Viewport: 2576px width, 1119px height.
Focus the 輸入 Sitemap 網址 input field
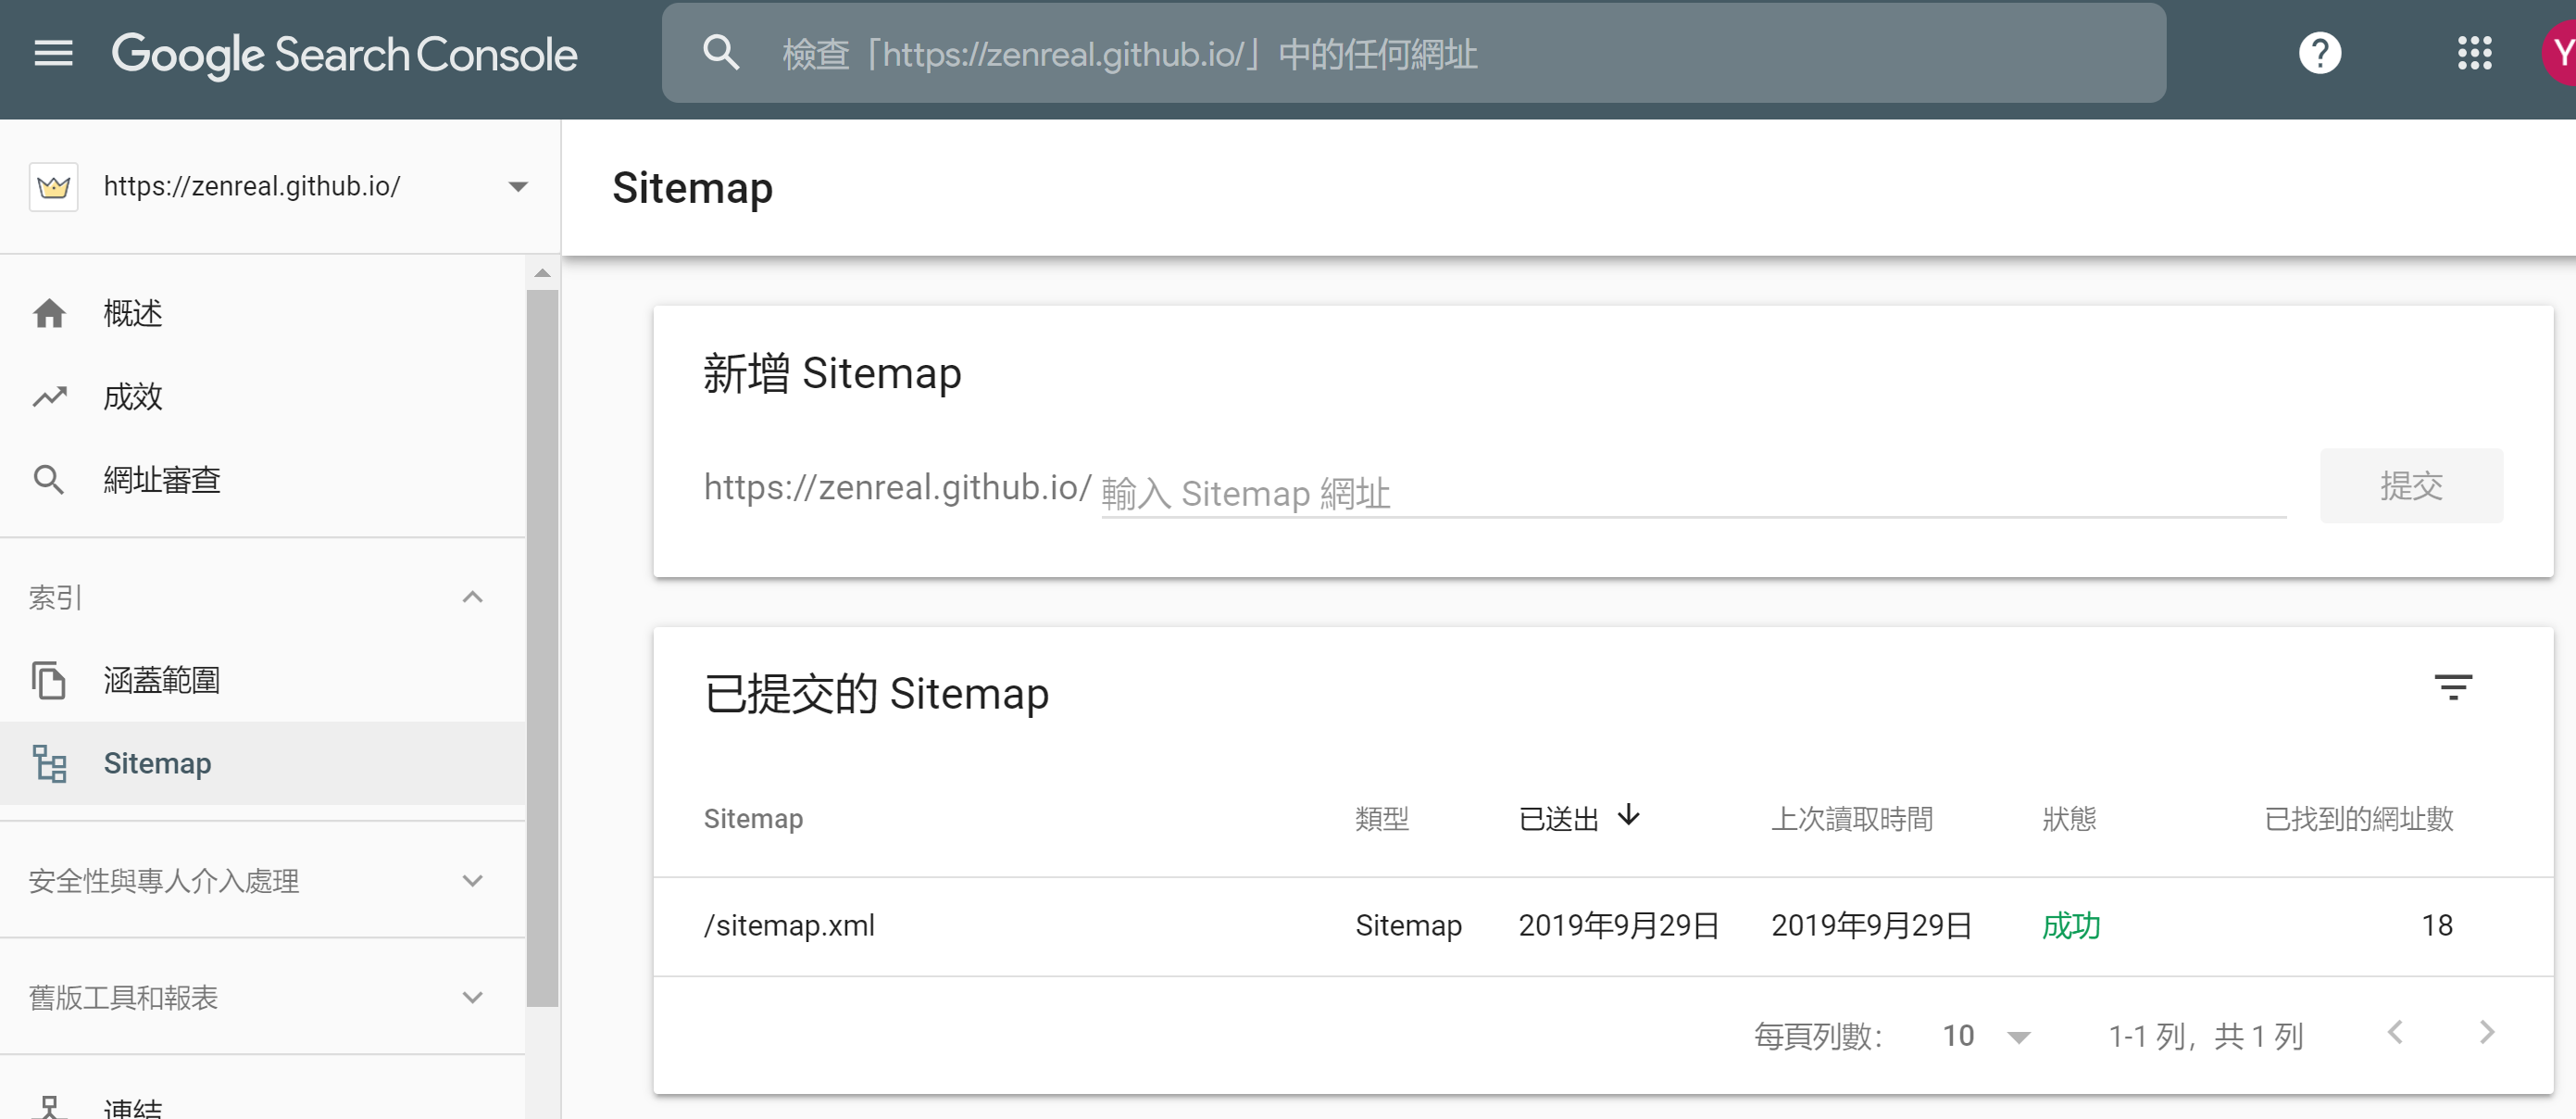point(1690,493)
